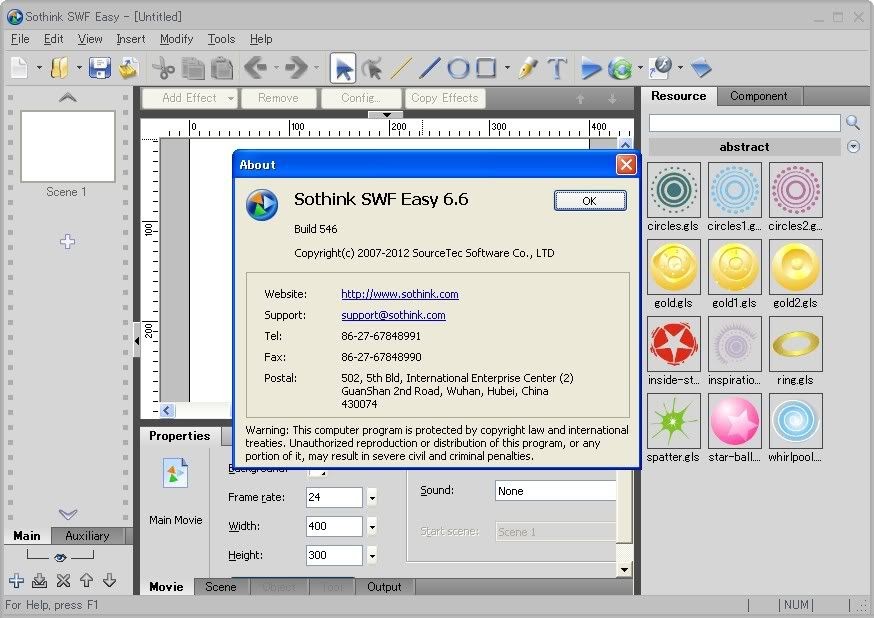Open the Width value dropdown arrow
This screenshot has width=874, height=618.
[372, 526]
